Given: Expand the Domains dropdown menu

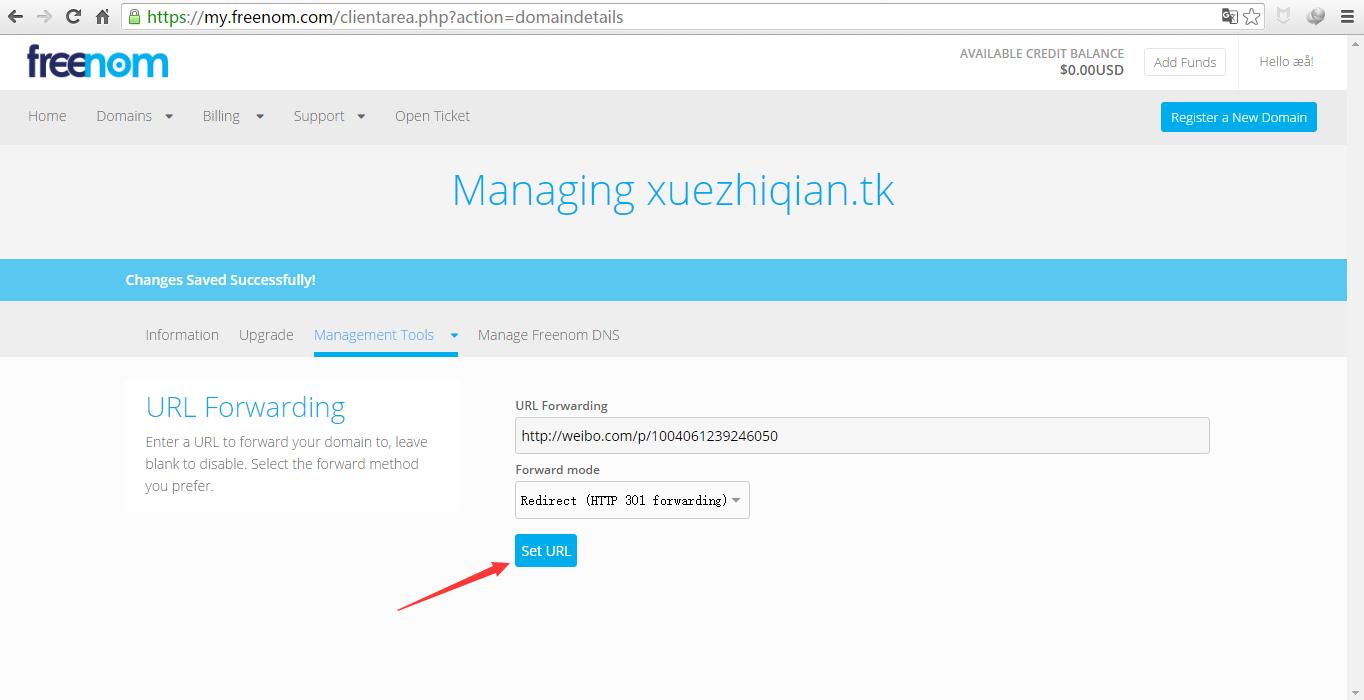Looking at the screenshot, I should point(134,116).
